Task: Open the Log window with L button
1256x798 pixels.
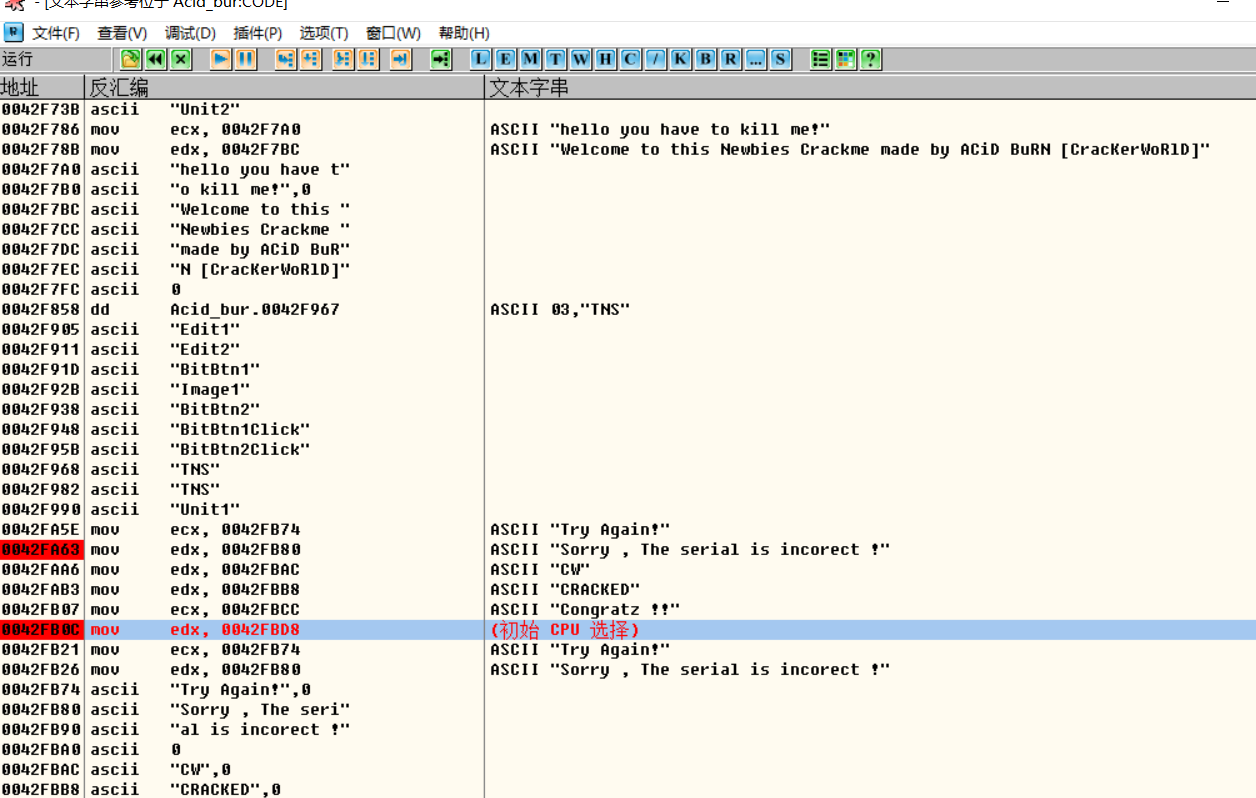Action: (481, 59)
